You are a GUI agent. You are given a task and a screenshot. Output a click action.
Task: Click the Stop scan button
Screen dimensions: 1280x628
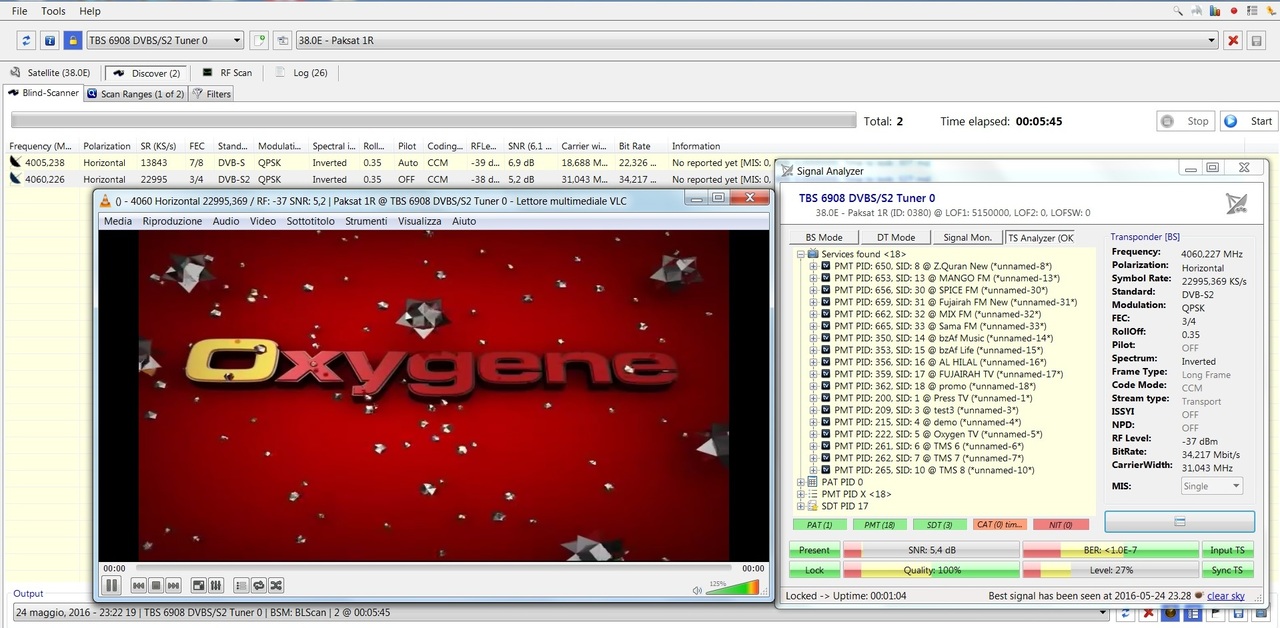pyautogui.click(x=1185, y=121)
